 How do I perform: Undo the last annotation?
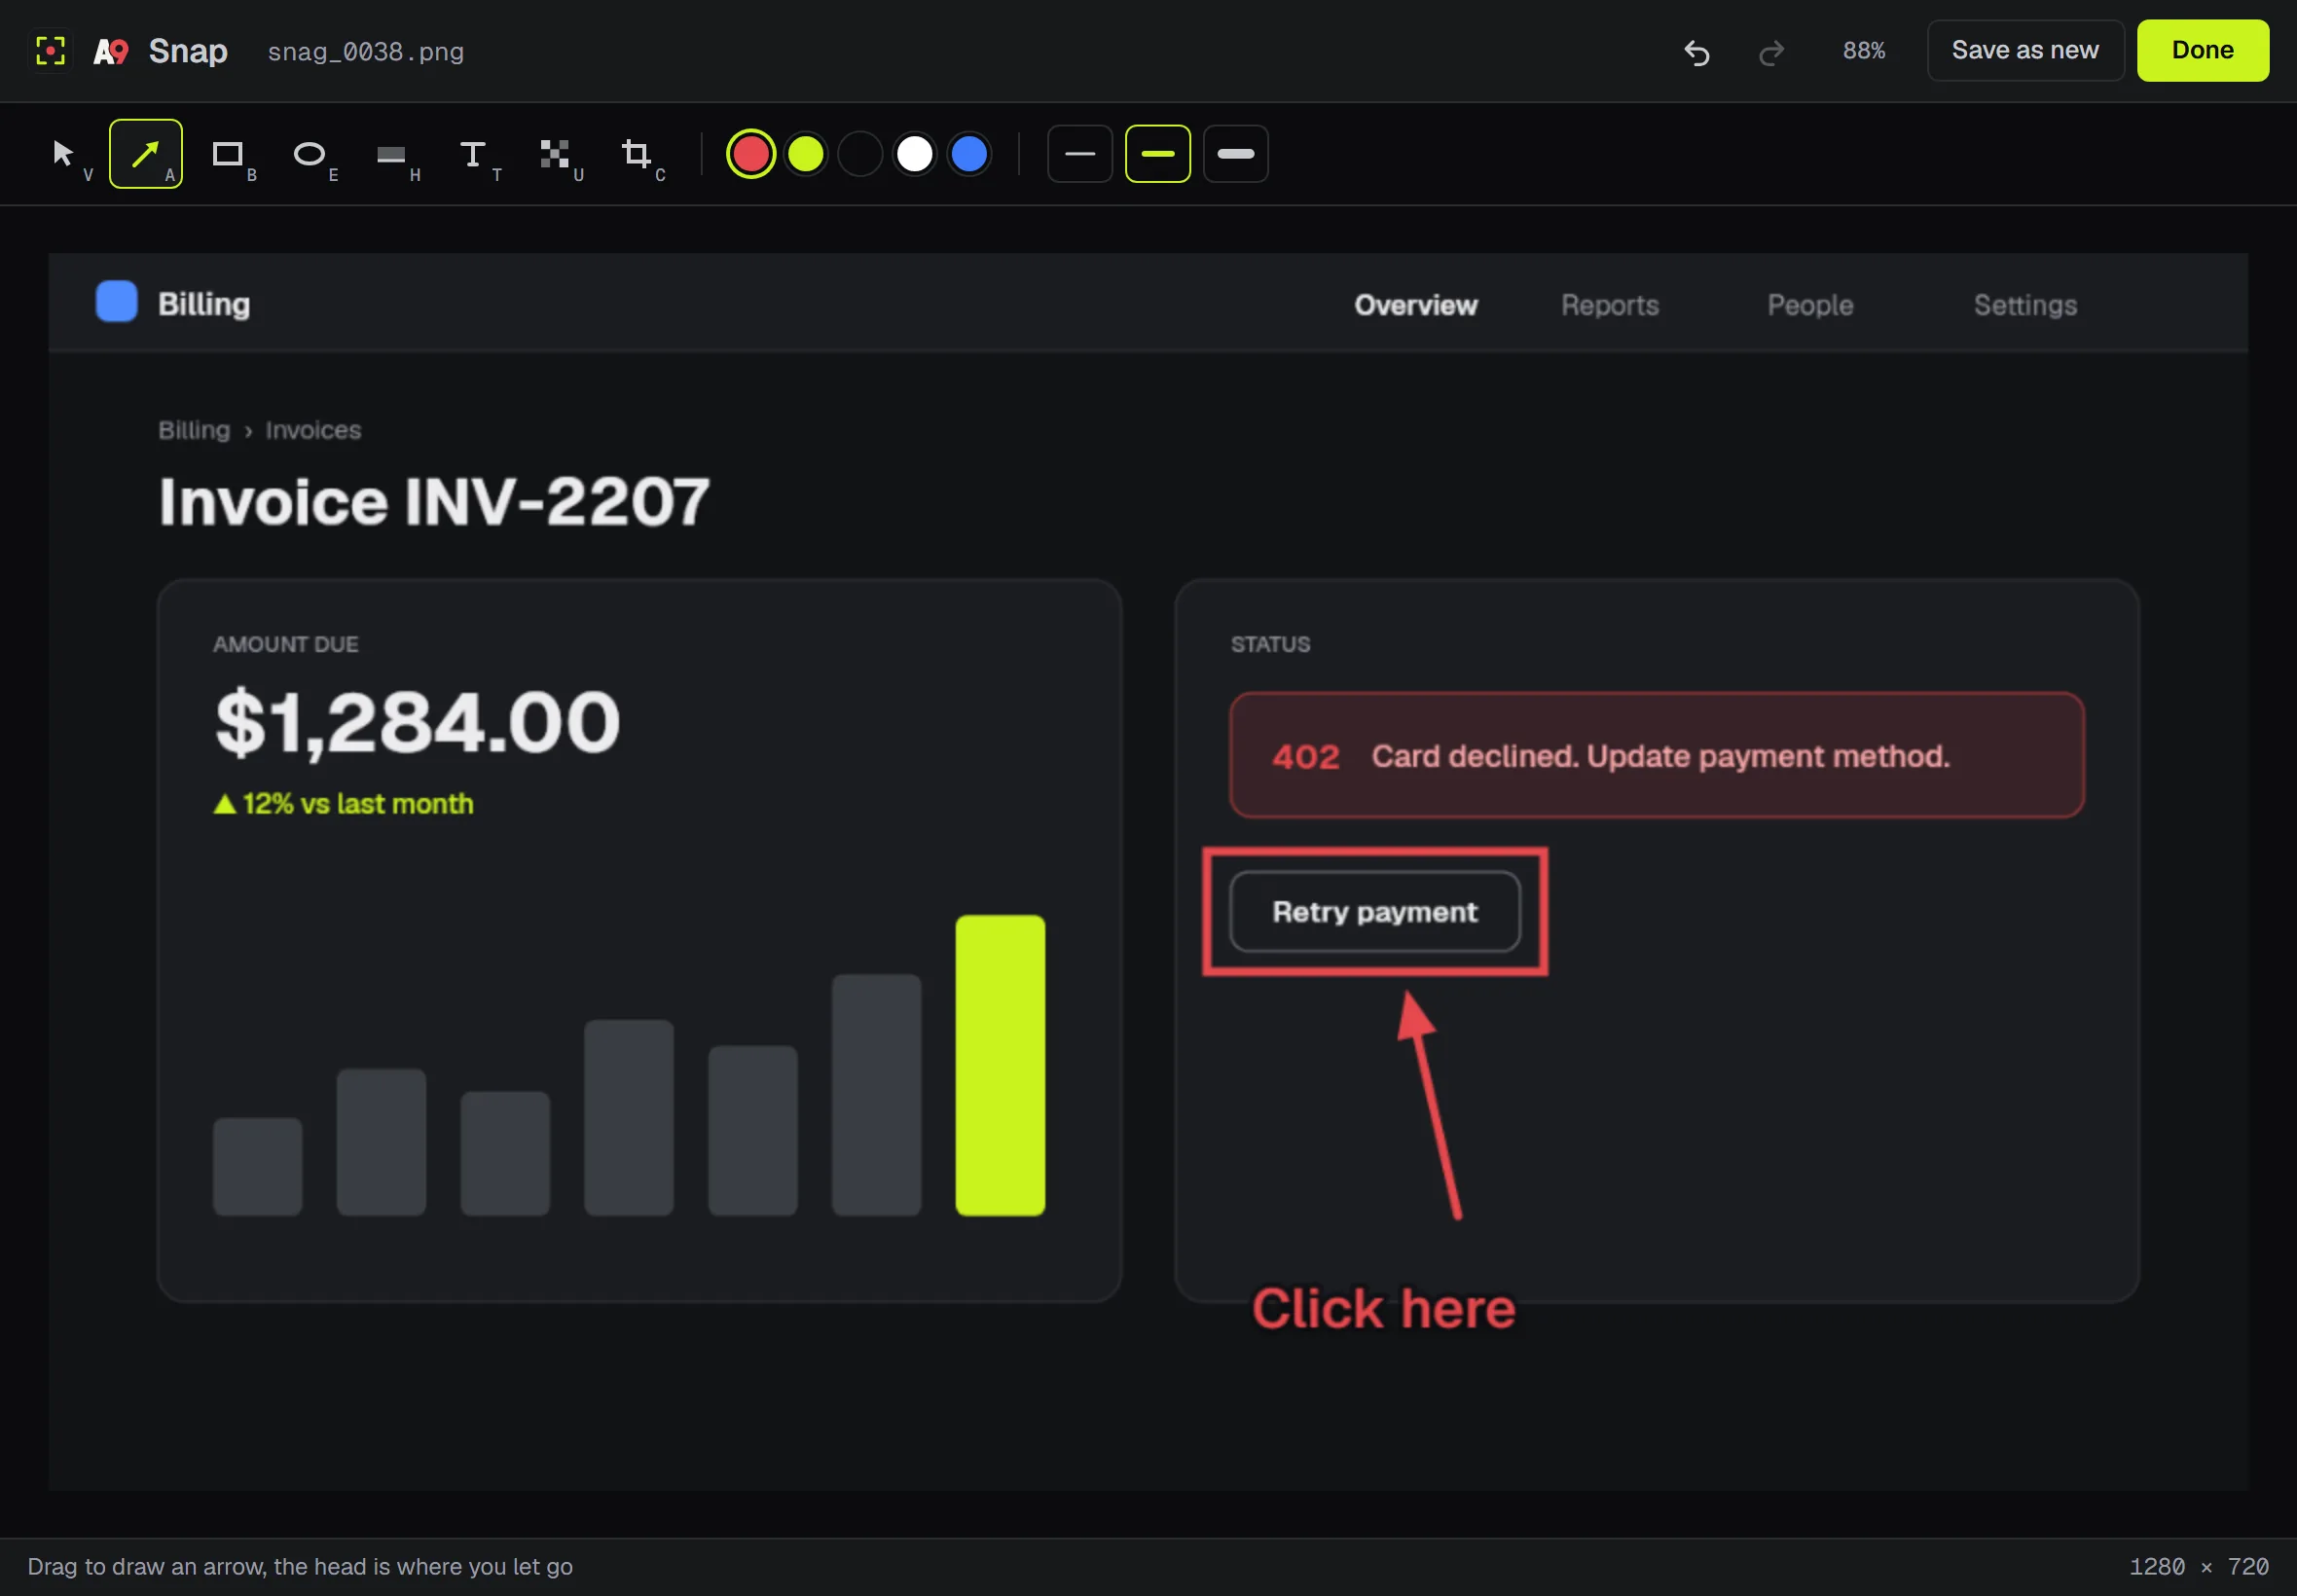click(1697, 51)
